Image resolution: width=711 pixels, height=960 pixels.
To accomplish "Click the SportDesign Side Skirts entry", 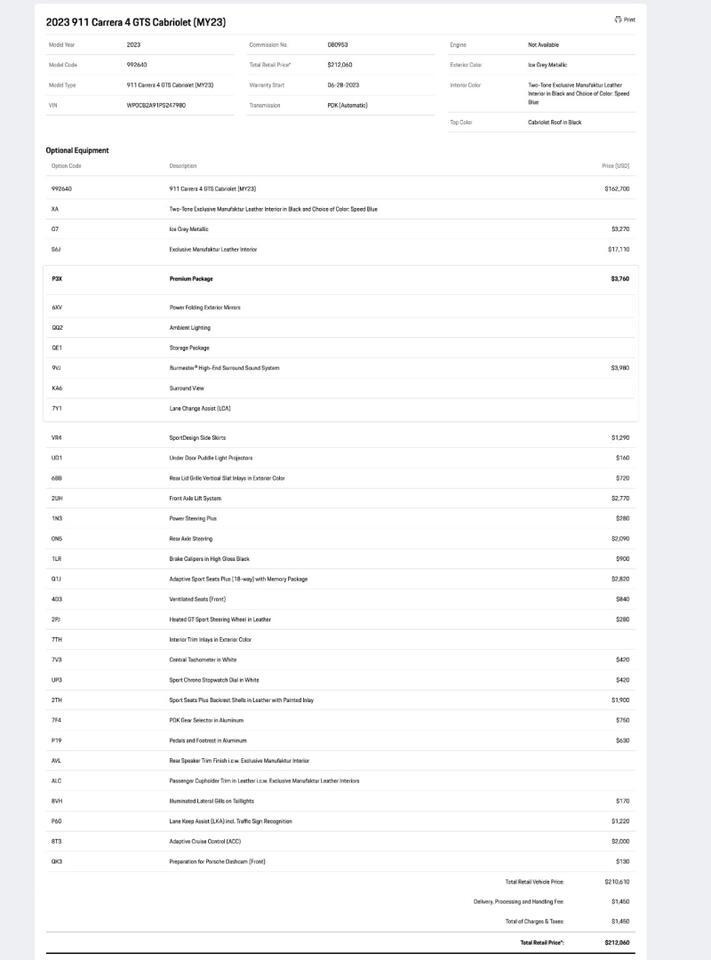I will [197, 438].
